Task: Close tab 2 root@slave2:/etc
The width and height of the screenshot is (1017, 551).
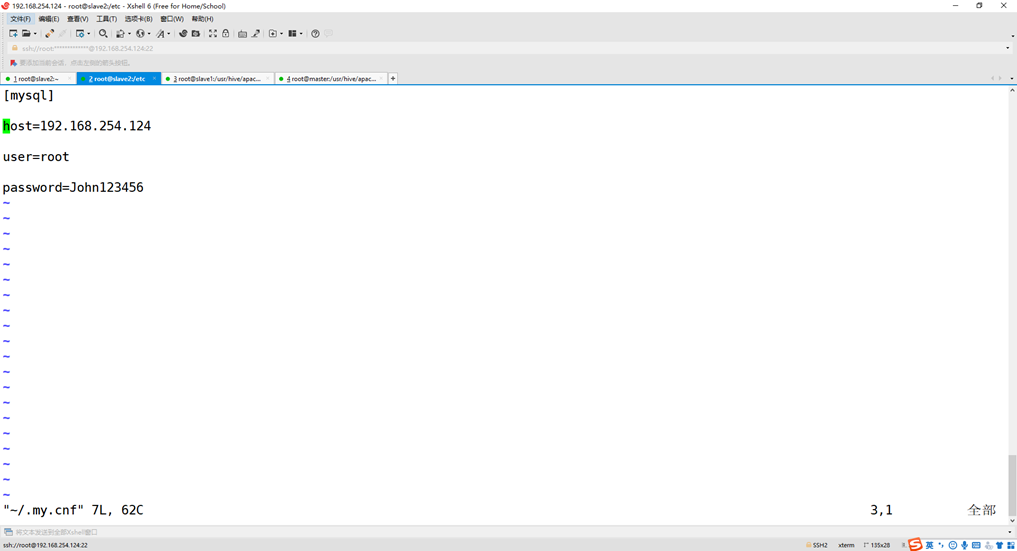Action: point(154,78)
